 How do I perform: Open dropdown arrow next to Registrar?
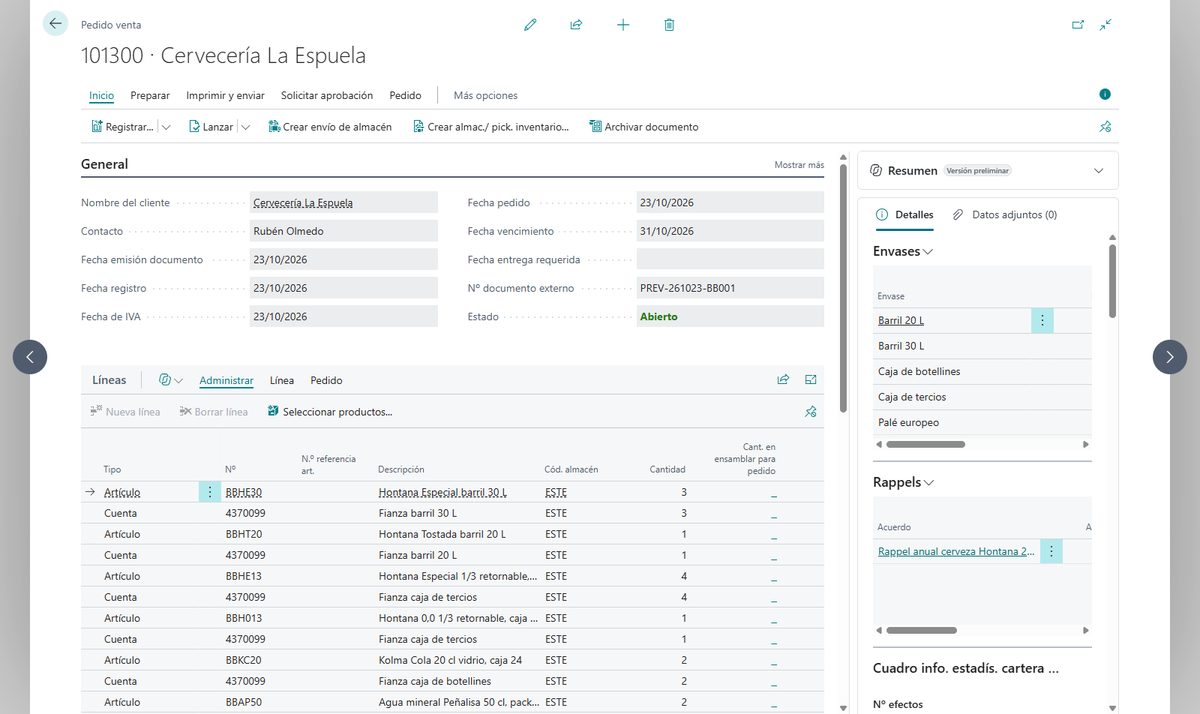coord(166,127)
